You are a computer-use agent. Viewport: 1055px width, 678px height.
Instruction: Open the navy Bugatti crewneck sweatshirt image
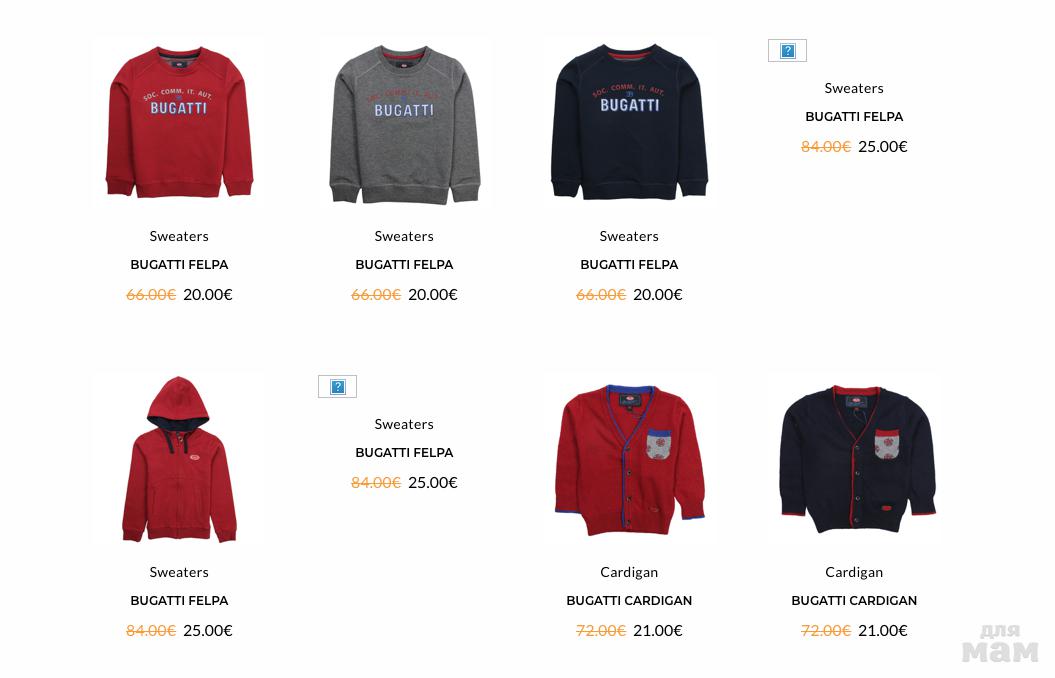tap(629, 122)
